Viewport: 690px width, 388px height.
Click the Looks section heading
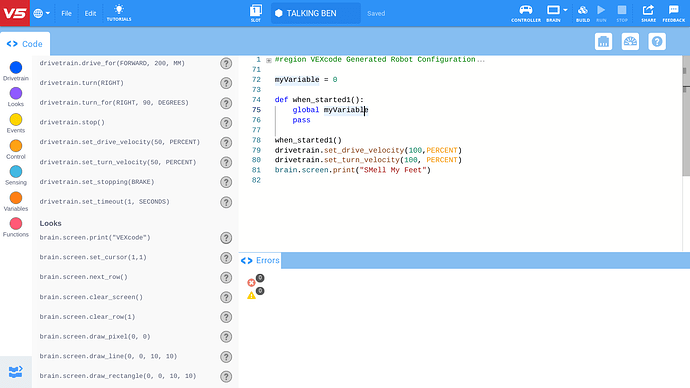(50, 223)
